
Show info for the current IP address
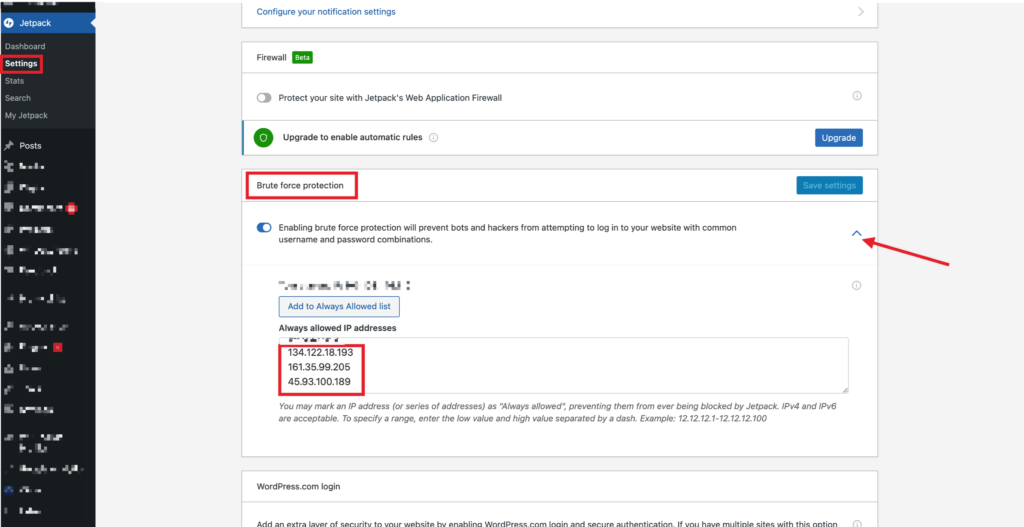click(x=857, y=285)
